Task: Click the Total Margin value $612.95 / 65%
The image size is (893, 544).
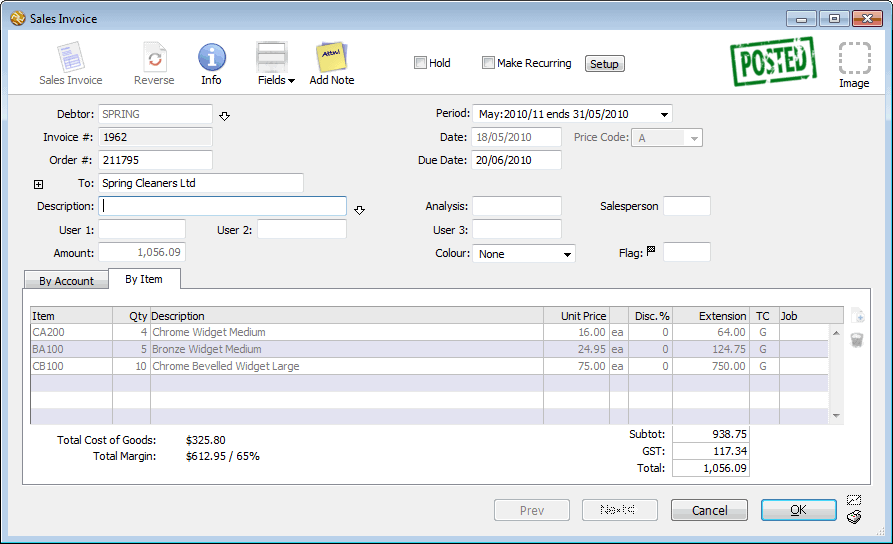Action: 223,456
